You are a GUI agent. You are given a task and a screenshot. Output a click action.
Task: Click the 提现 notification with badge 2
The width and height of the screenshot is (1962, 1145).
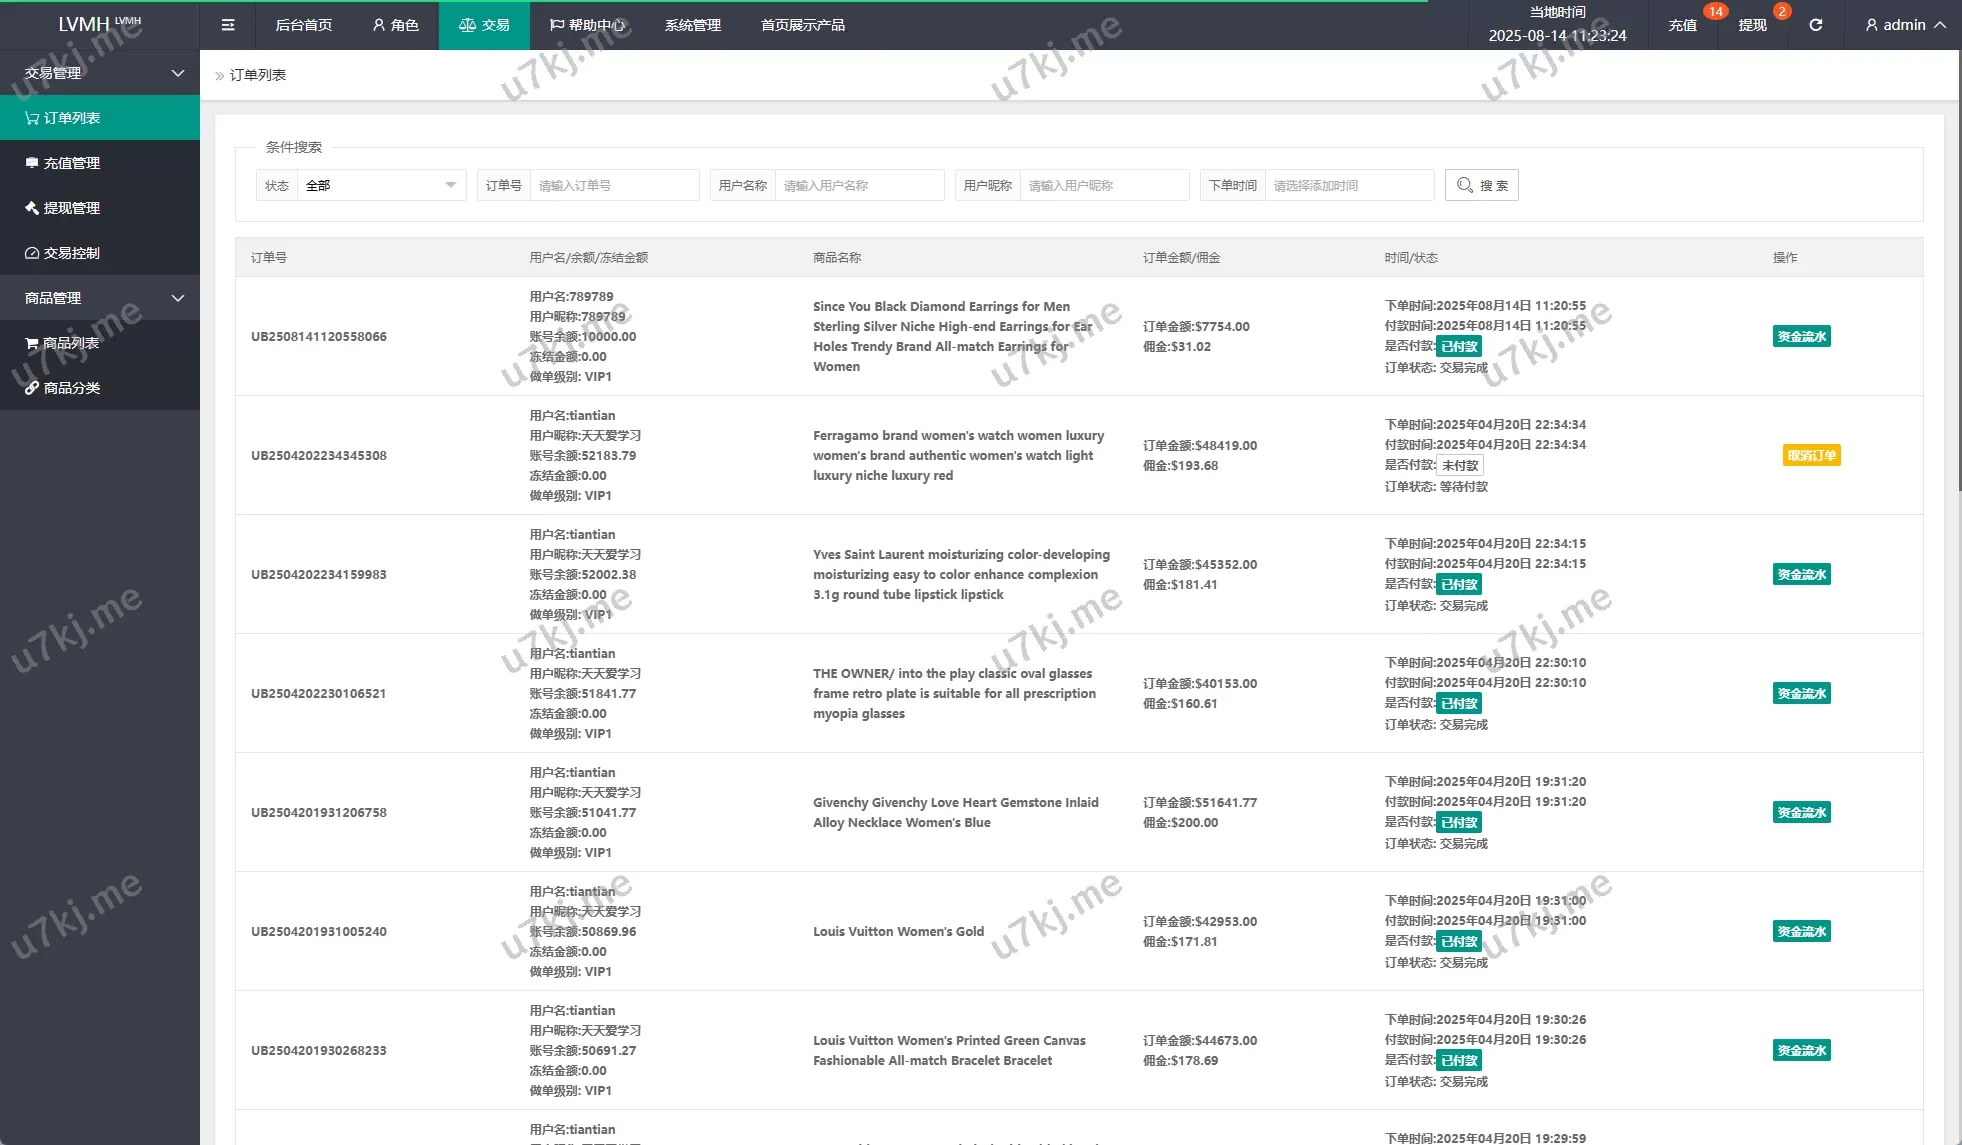coord(1752,25)
